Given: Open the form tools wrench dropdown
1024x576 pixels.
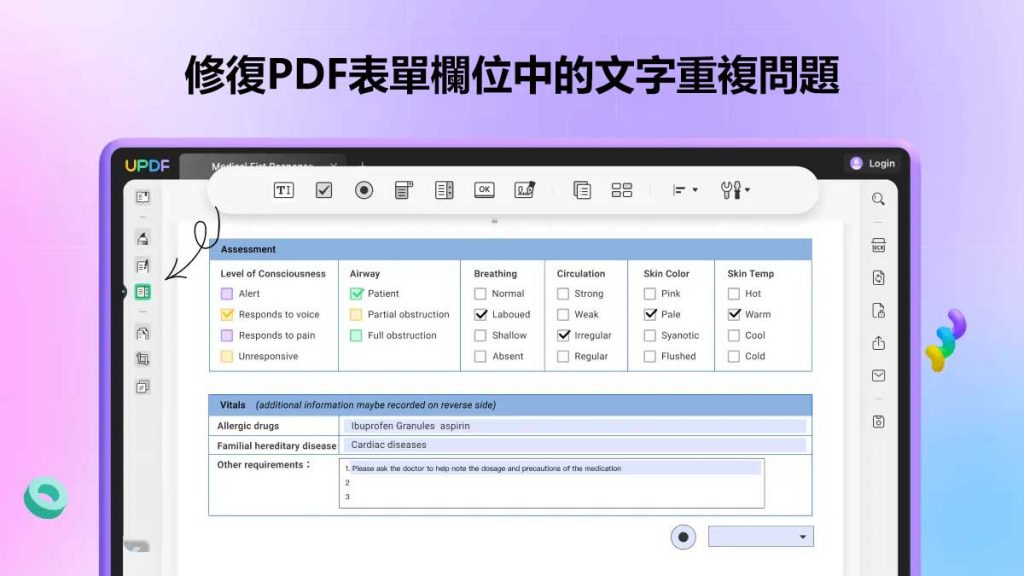Looking at the screenshot, I should pyautogui.click(x=735, y=190).
